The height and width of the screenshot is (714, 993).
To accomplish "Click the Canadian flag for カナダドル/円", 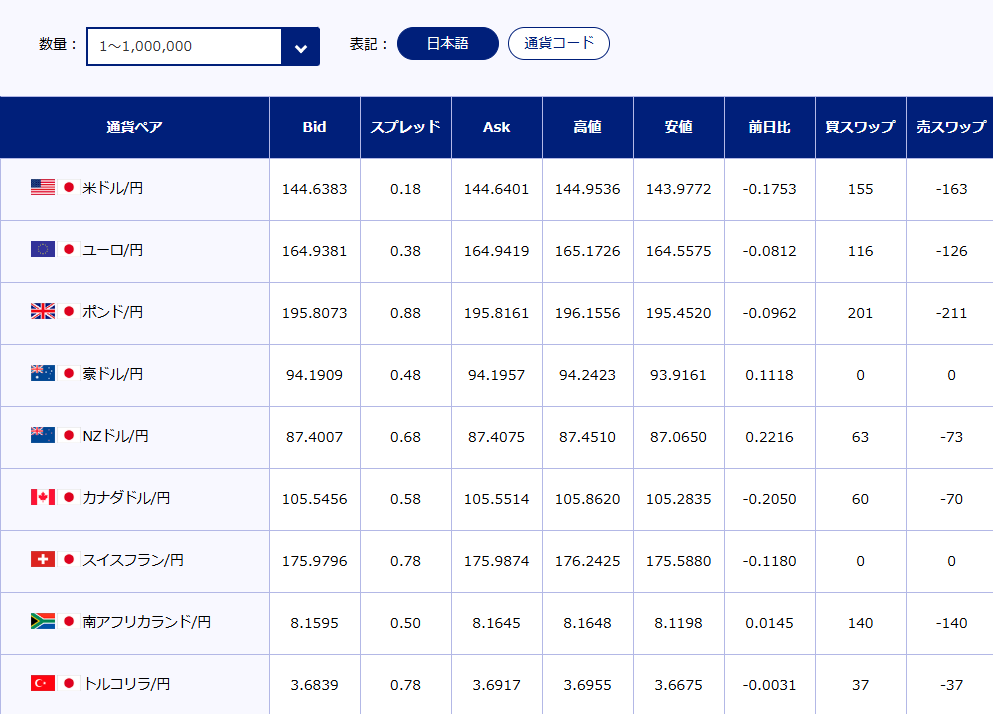I will point(43,497).
